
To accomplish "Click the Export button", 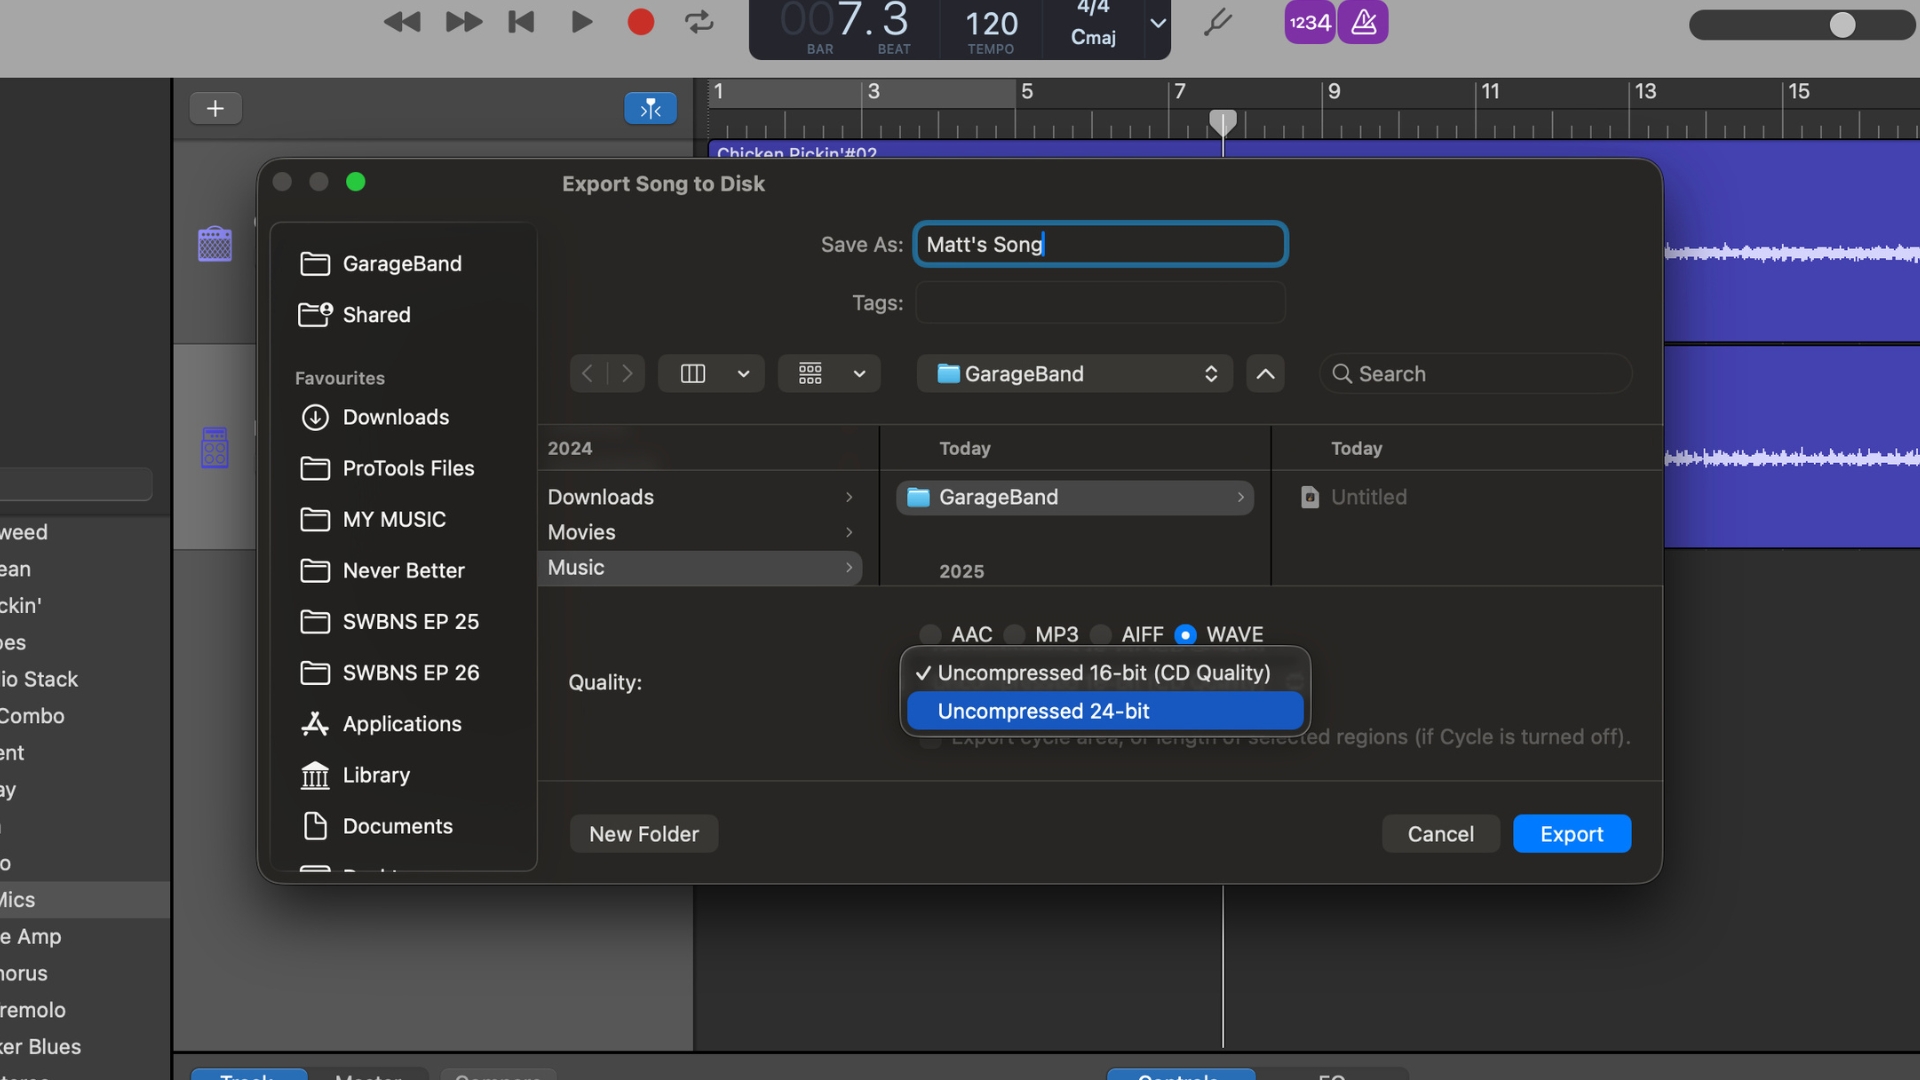I will 1571,834.
